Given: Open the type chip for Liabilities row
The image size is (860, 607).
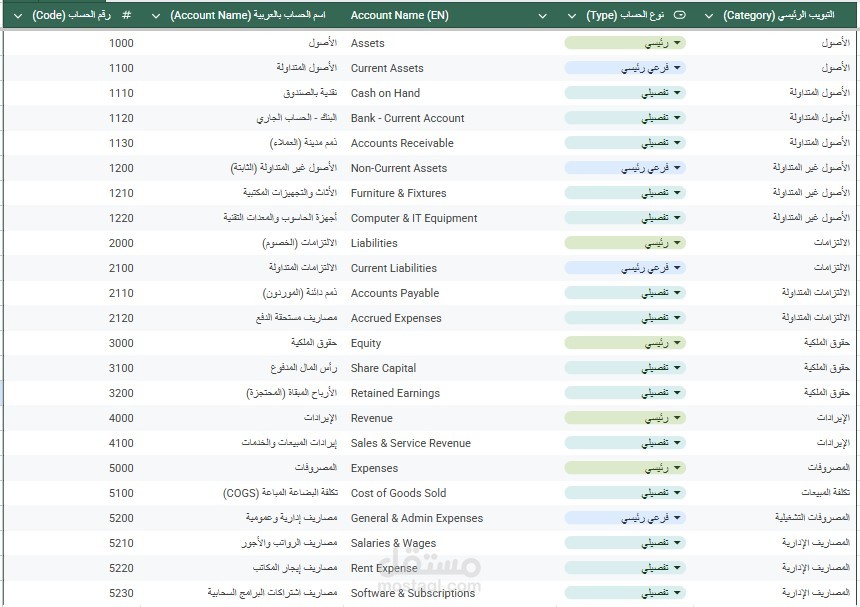Looking at the screenshot, I should point(625,243).
